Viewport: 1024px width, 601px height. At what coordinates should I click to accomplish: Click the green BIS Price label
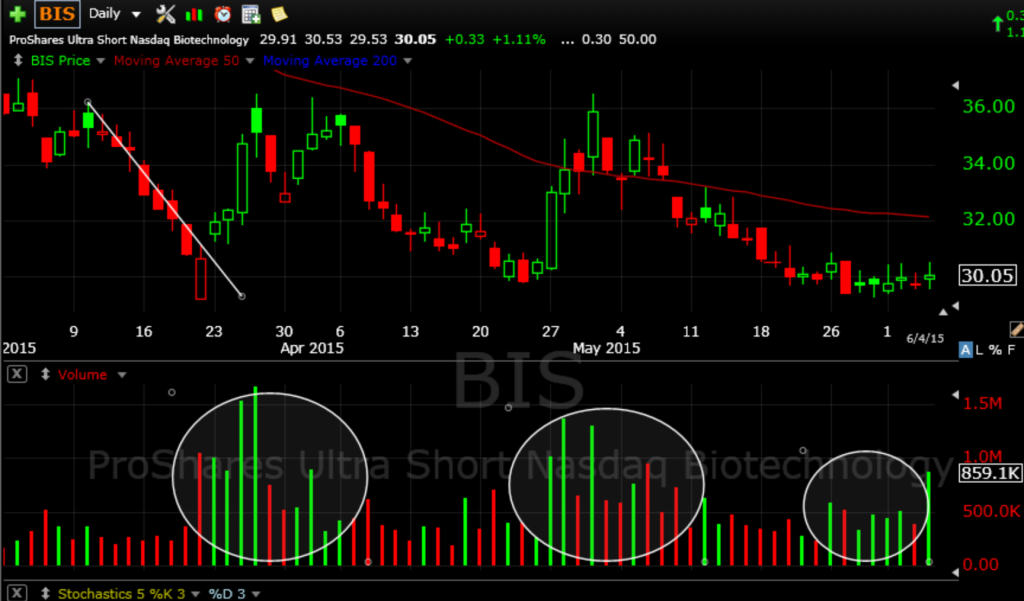(x=61, y=60)
